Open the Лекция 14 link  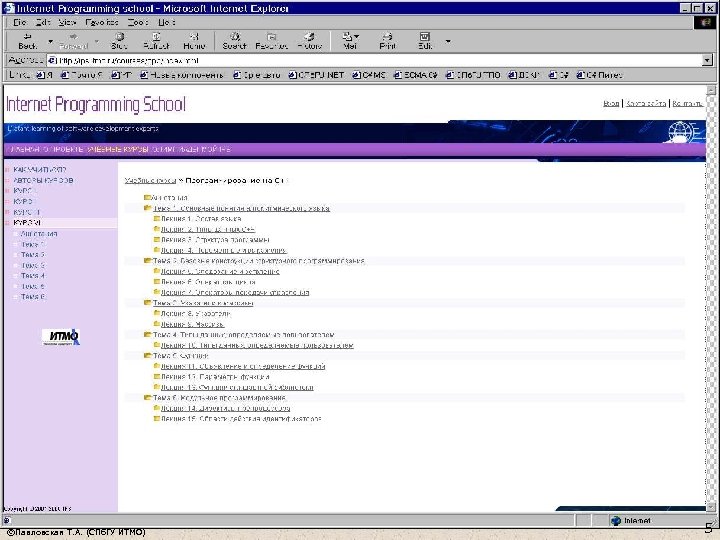[x=225, y=408]
